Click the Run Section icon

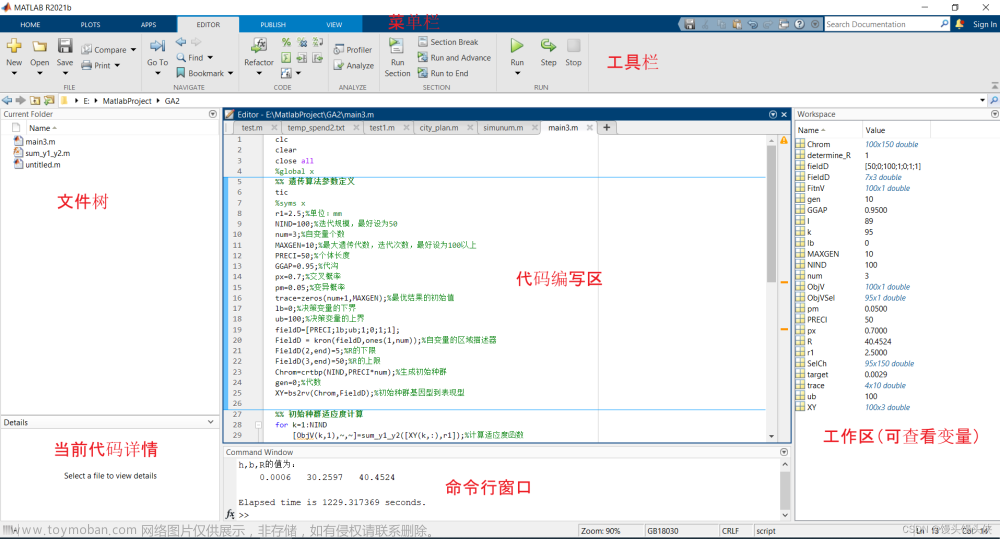point(397,46)
